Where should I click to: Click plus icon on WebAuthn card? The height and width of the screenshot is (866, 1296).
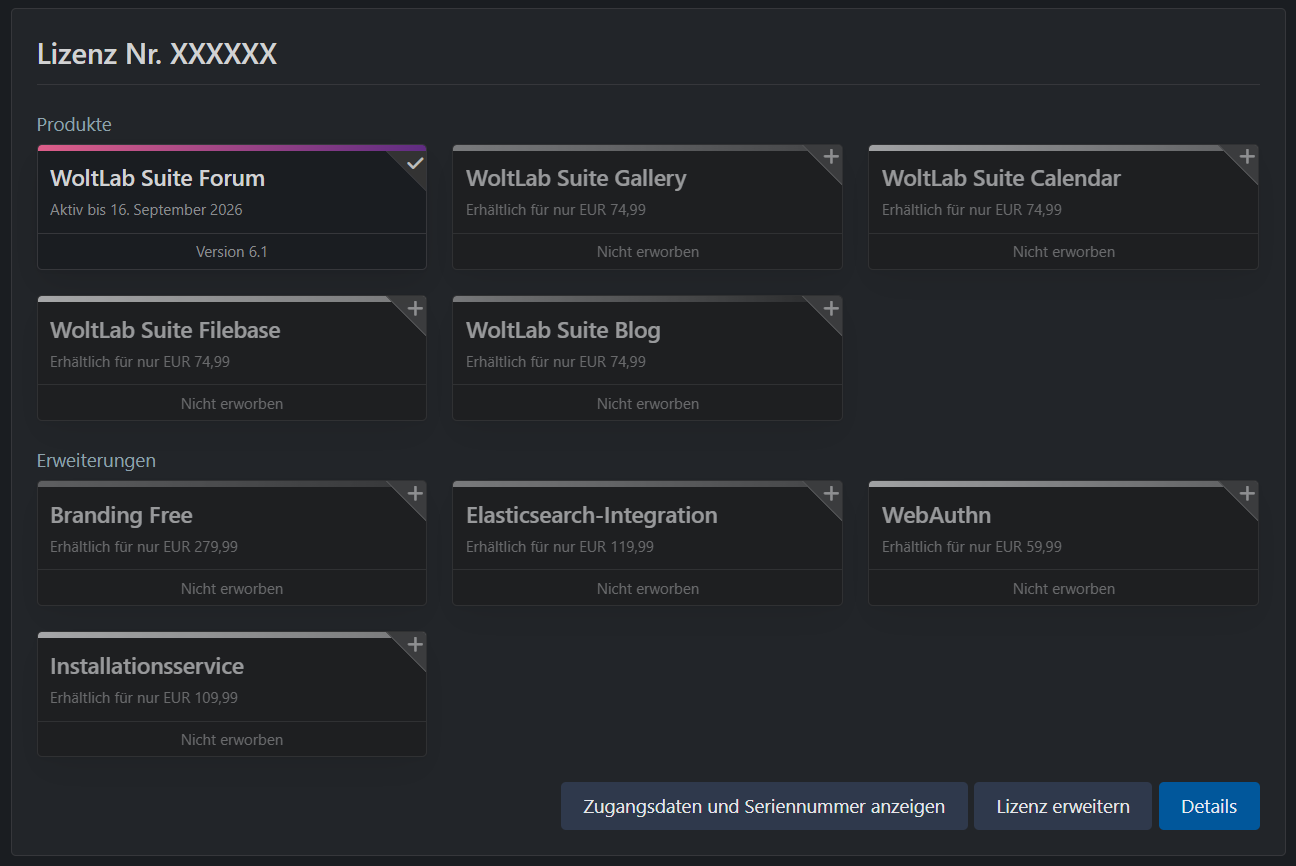pos(1246,494)
